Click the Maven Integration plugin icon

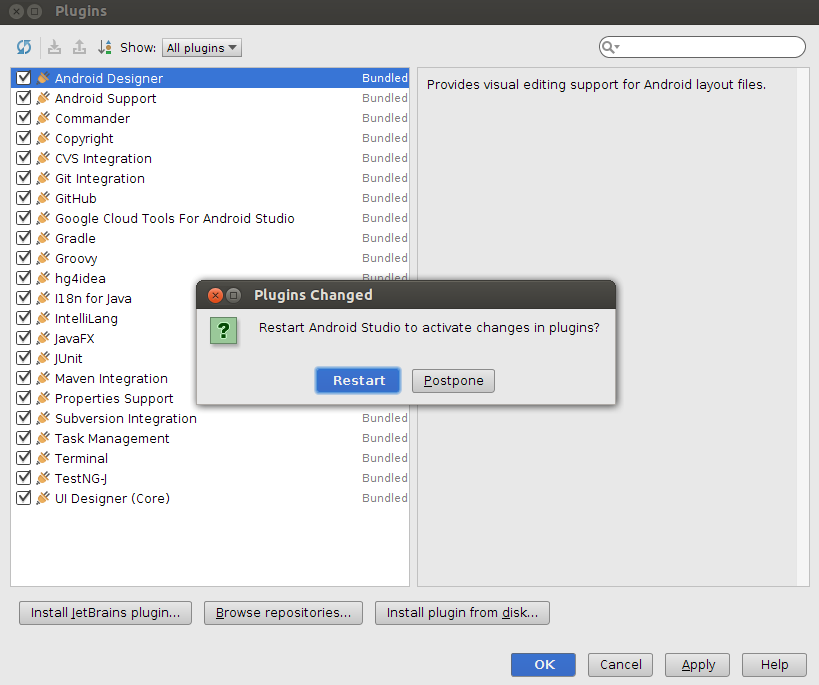(43, 378)
